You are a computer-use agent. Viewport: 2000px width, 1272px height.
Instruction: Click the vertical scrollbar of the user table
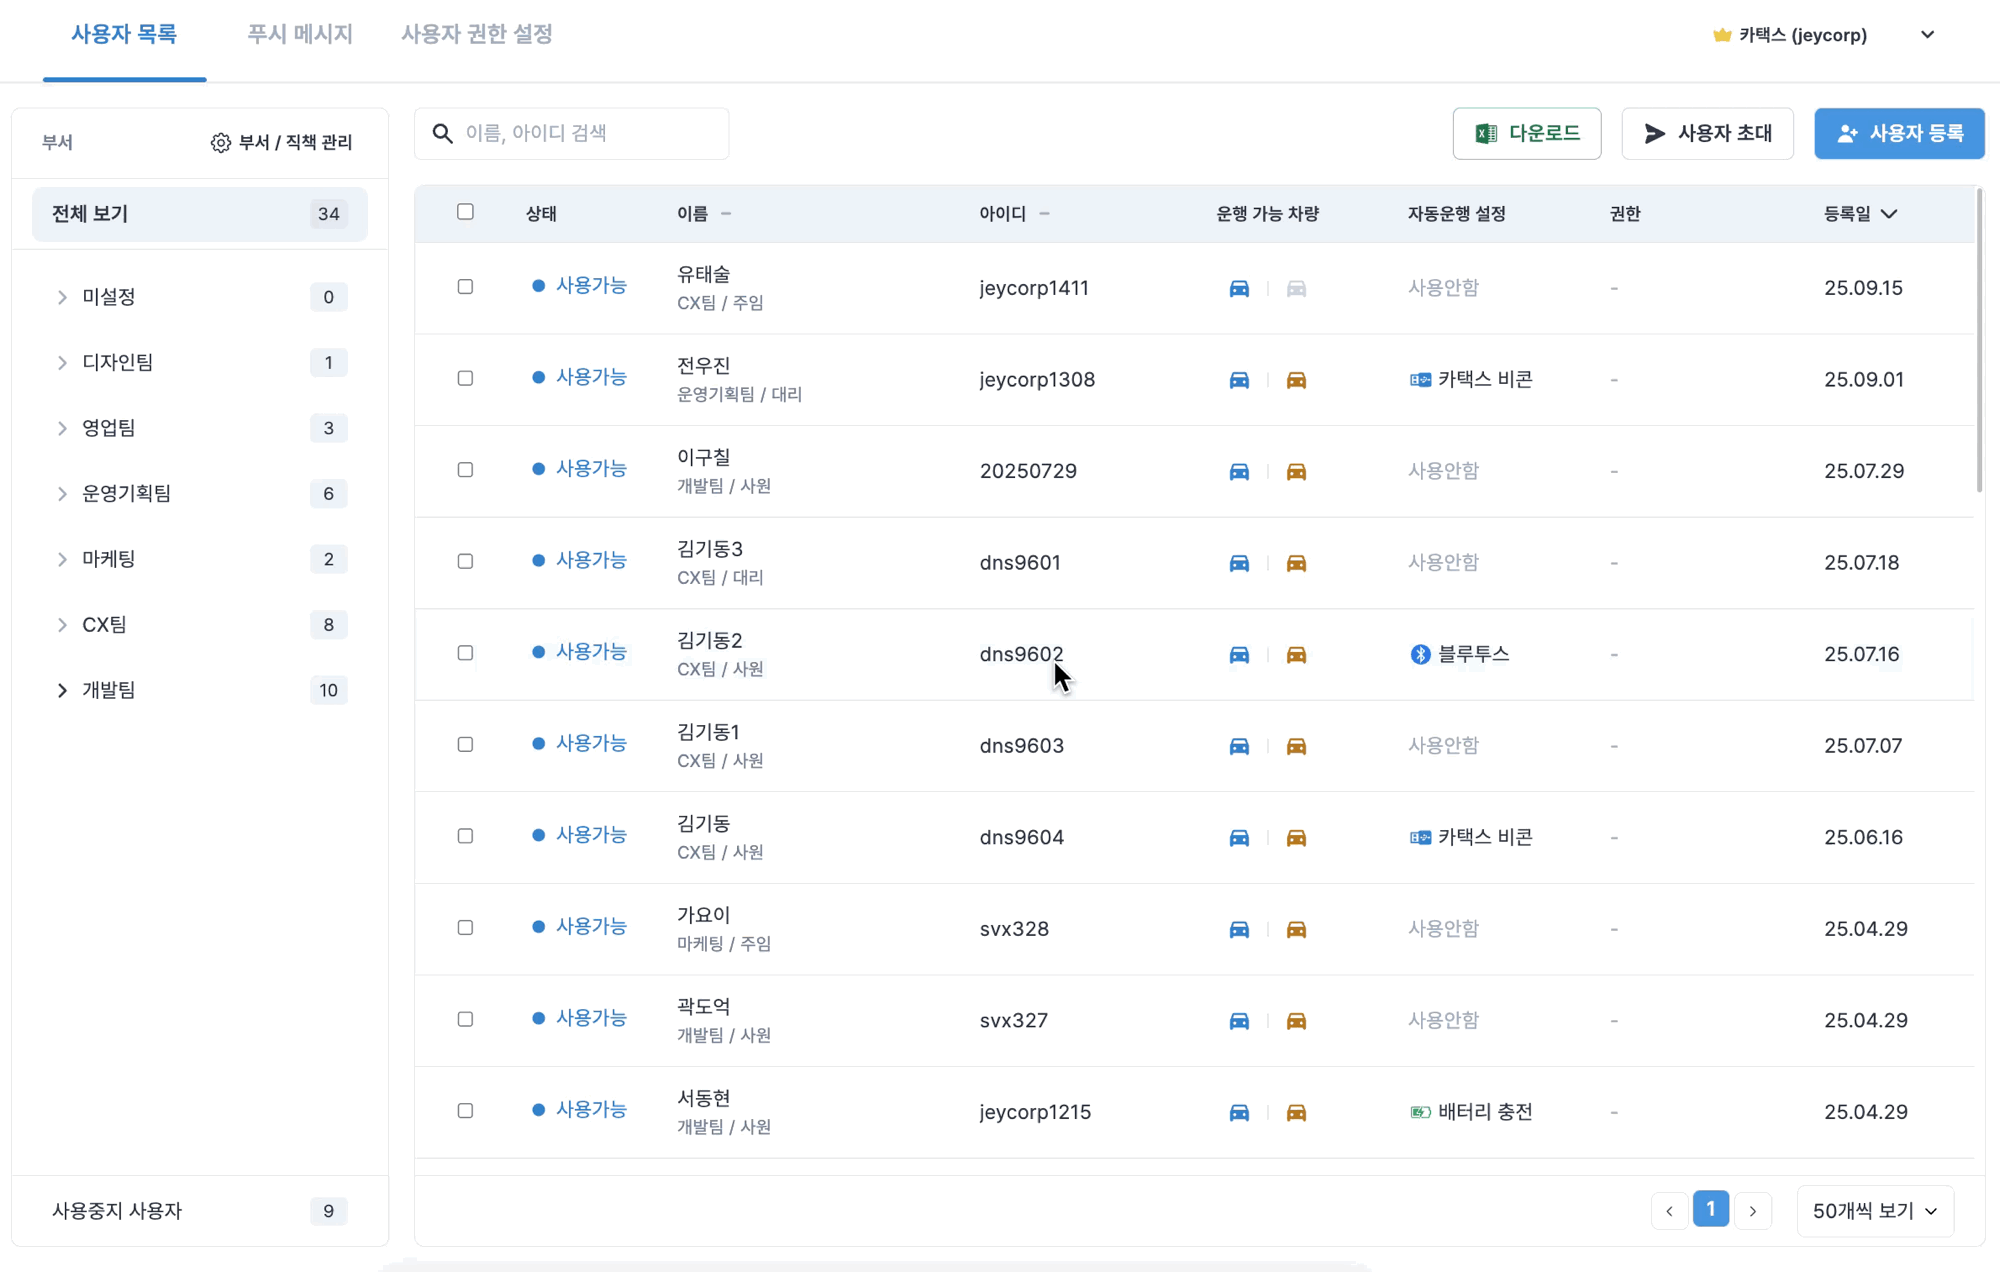[1979, 340]
